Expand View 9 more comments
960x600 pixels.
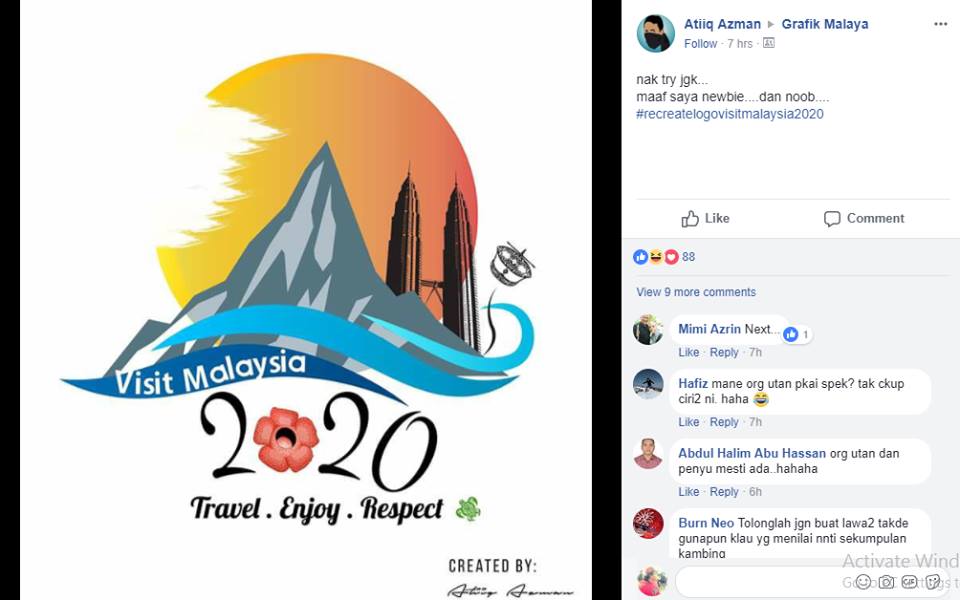coord(696,292)
